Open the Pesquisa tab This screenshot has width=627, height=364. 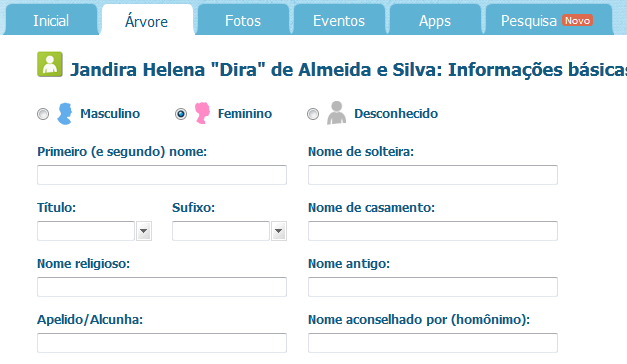pos(548,20)
